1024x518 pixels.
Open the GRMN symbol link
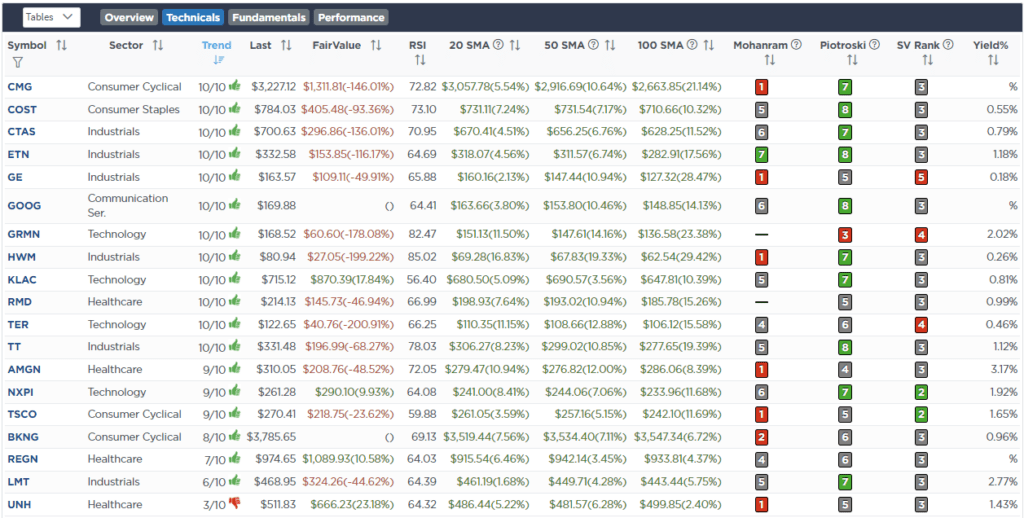pos(24,234)
